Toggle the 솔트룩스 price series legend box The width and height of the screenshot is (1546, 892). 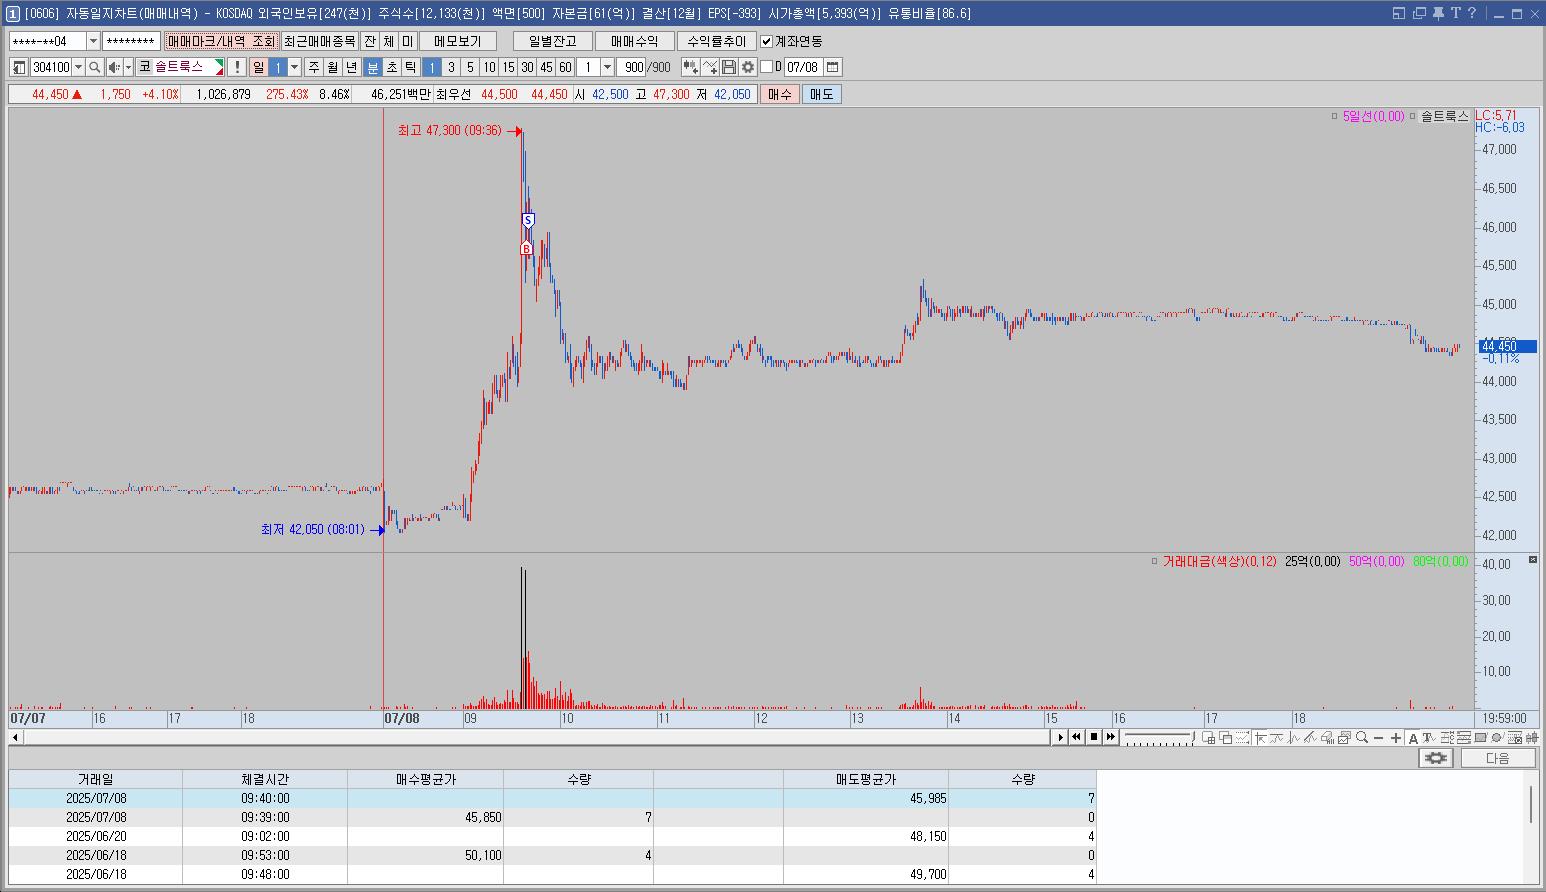tap(1412, 116)
